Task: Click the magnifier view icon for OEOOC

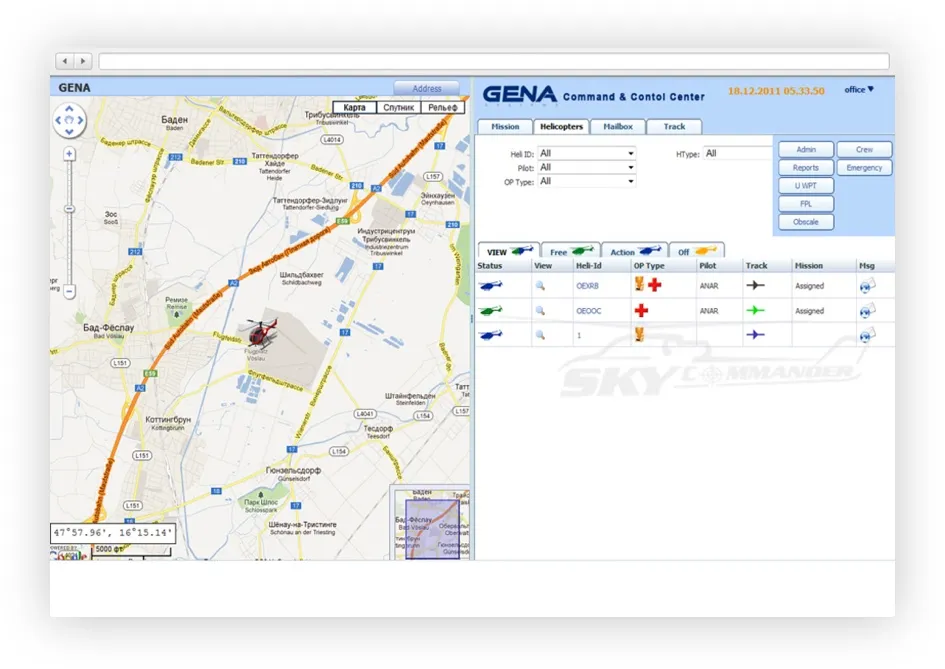Action: pos(540,310)
